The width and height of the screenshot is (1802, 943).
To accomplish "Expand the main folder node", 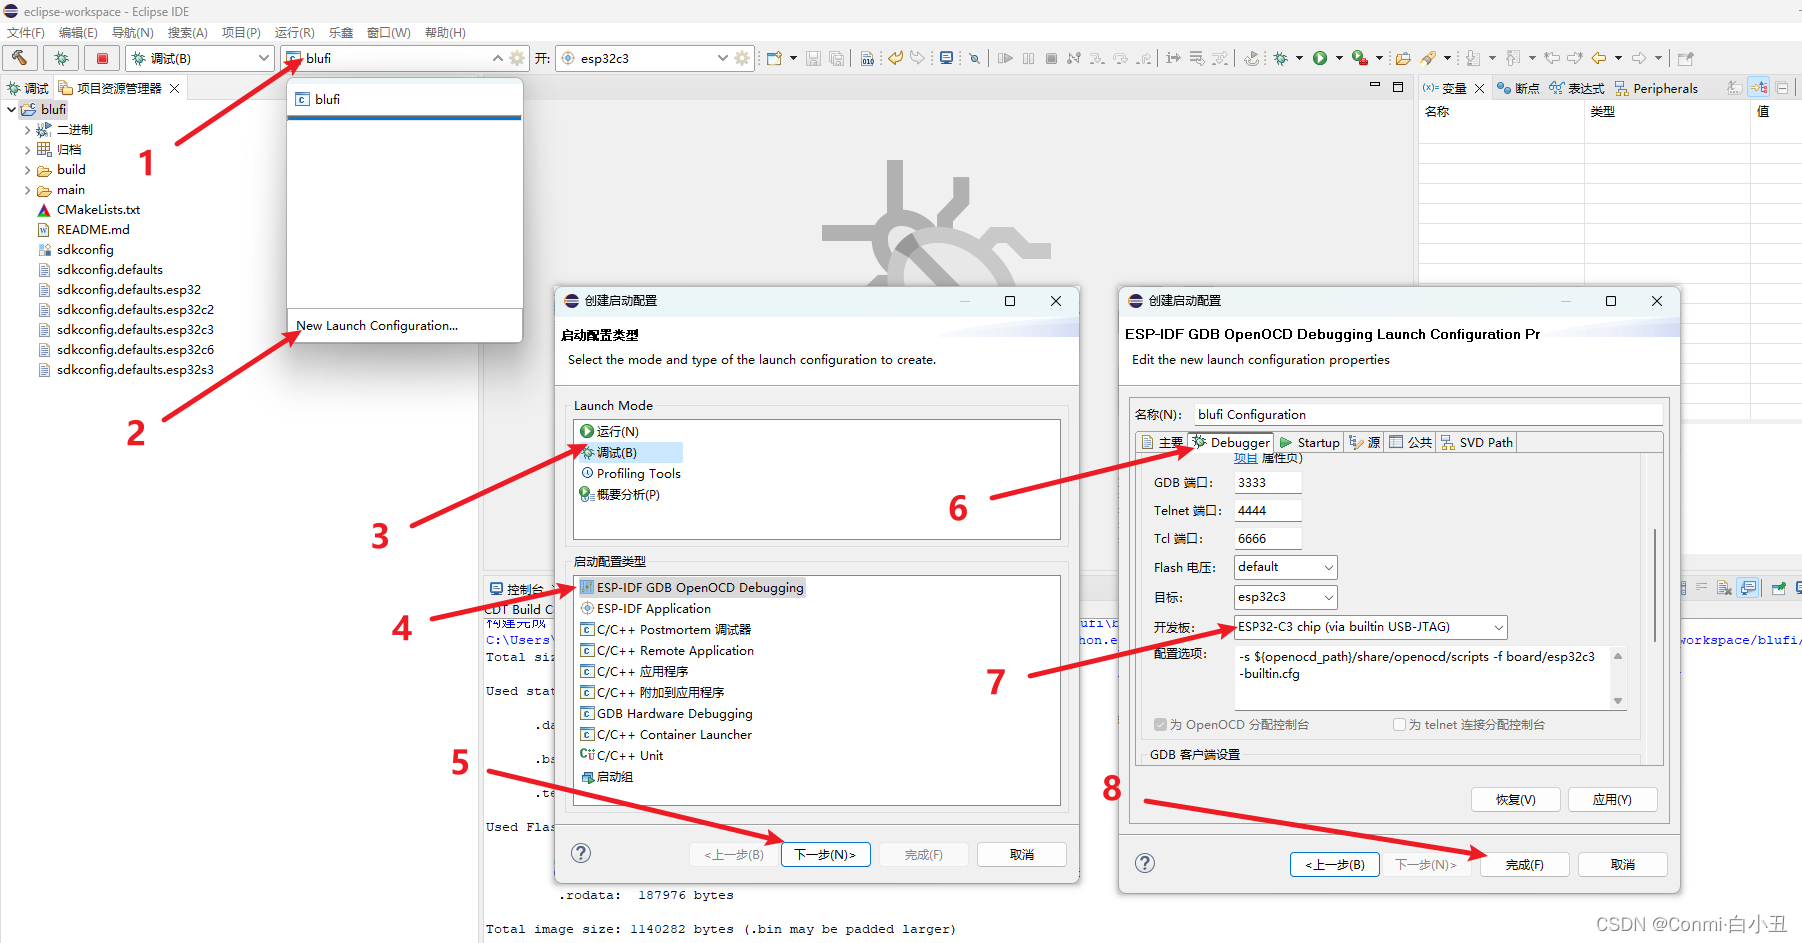I will pyautogui.click(x=27, y=190).
